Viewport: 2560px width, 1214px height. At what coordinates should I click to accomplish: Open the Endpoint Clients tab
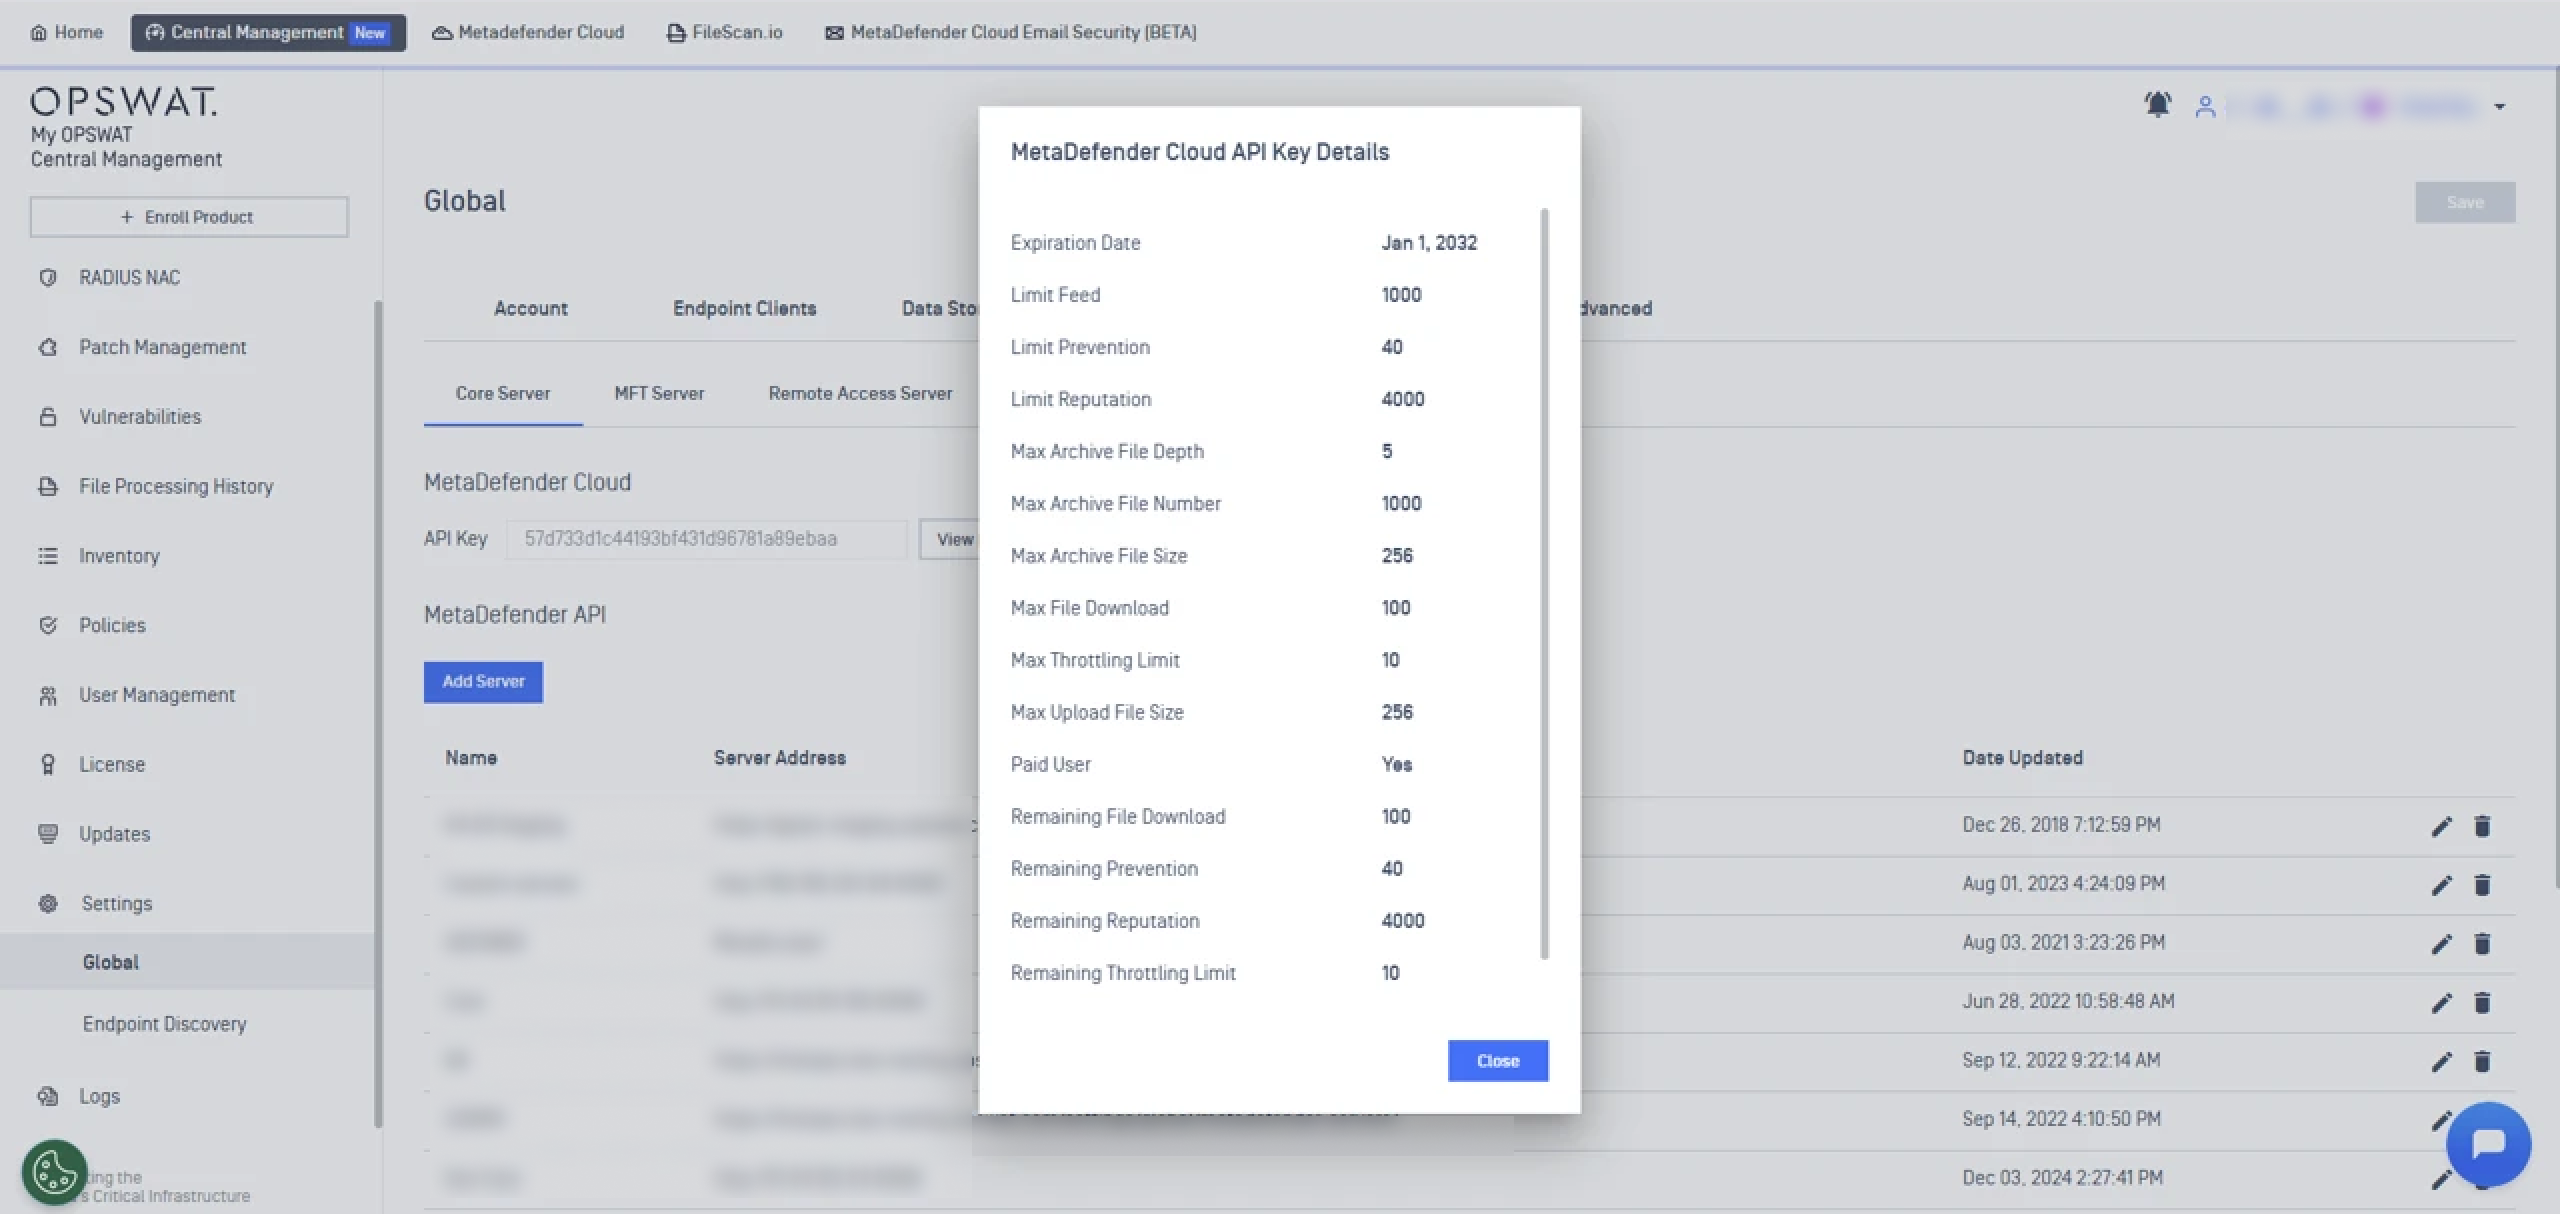click(x=744, y=308)
